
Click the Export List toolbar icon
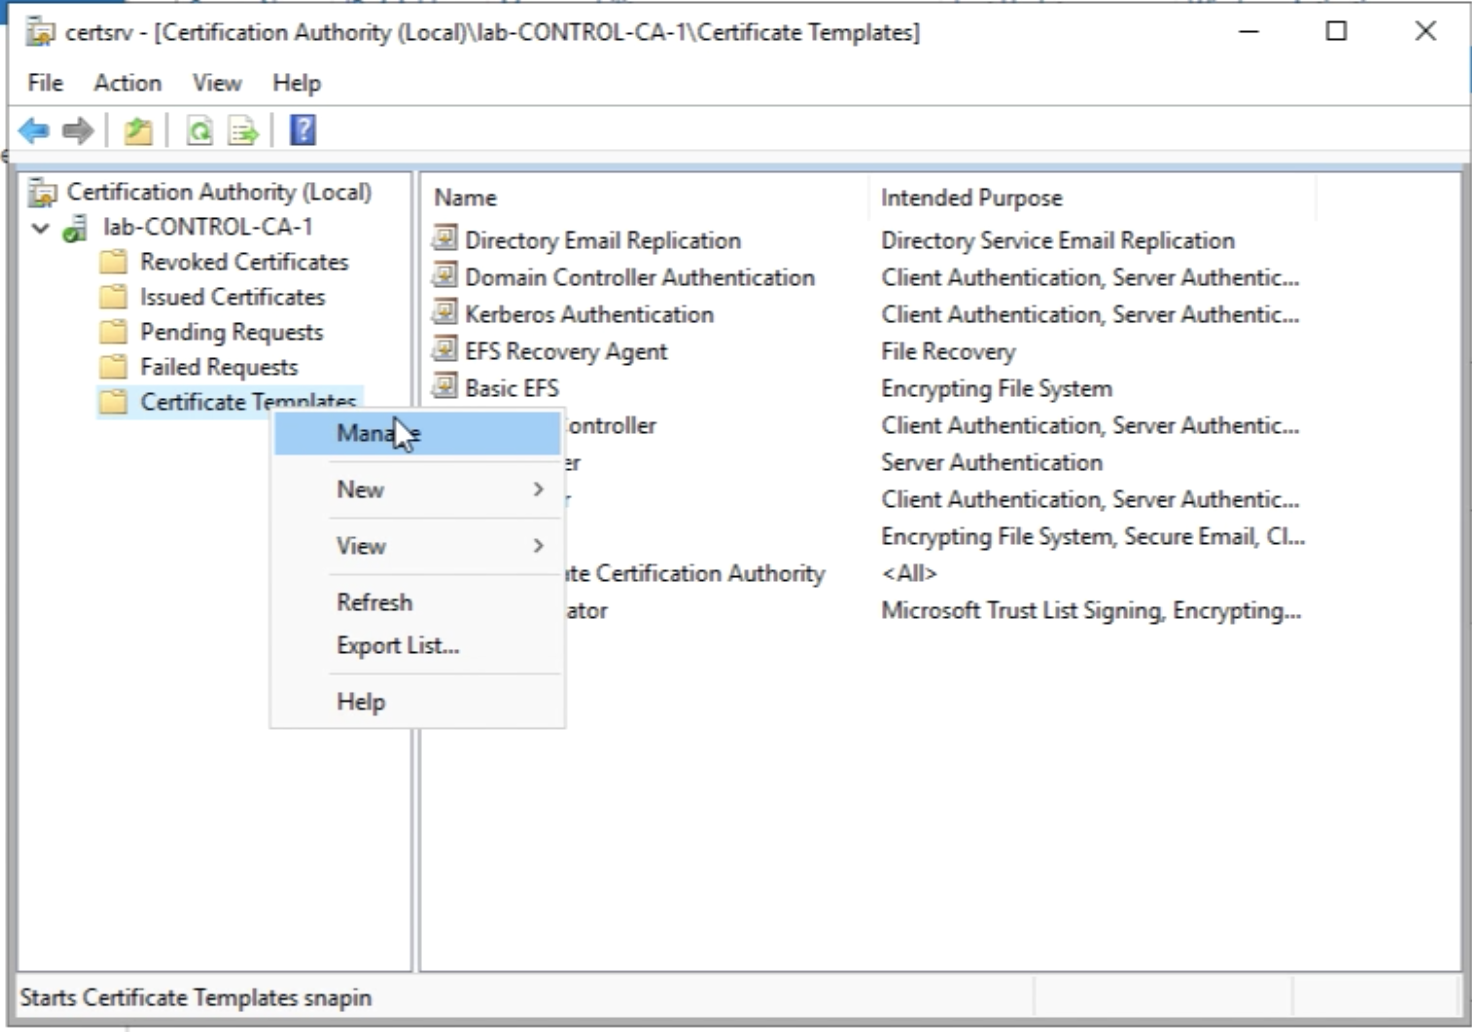[x=243, y=131]
